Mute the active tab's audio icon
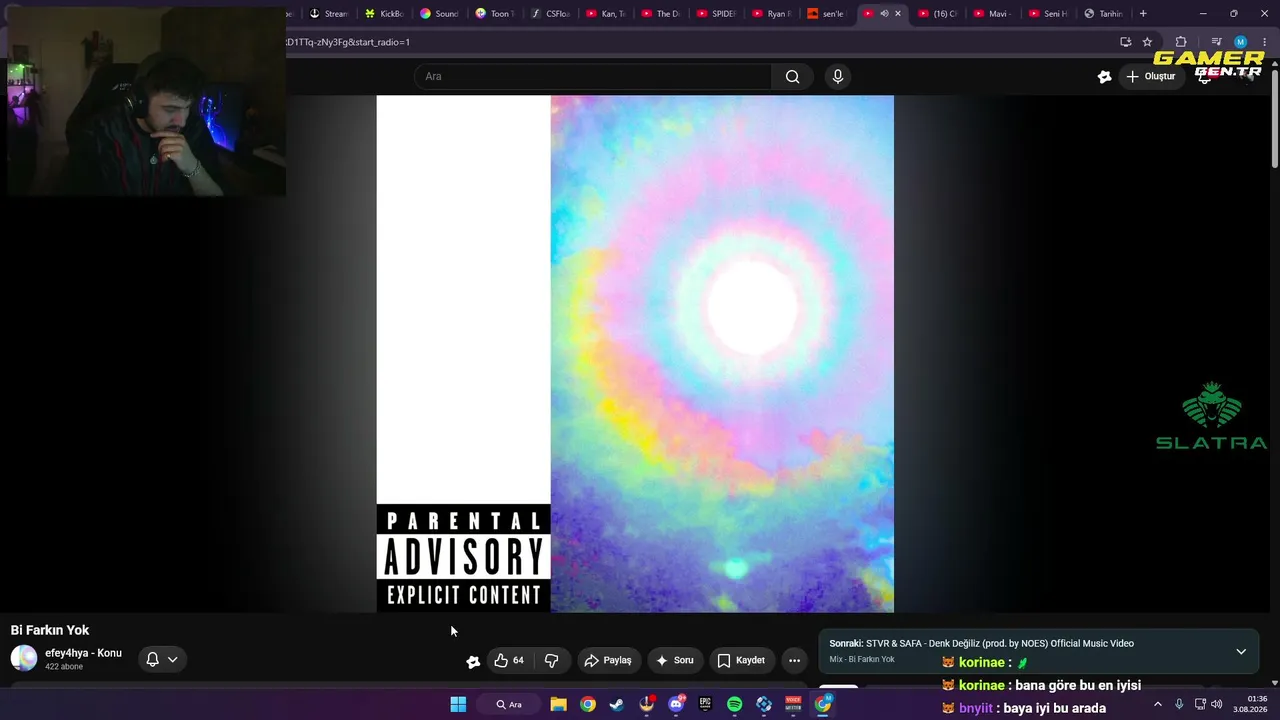Viewport: 1280px width, 720px height. coord(884,14)
